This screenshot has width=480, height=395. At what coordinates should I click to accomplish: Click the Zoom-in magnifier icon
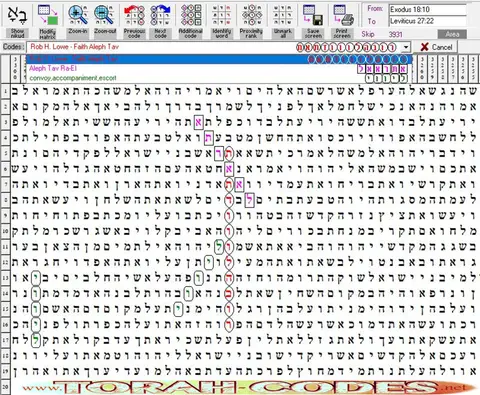tap(78, 15)
